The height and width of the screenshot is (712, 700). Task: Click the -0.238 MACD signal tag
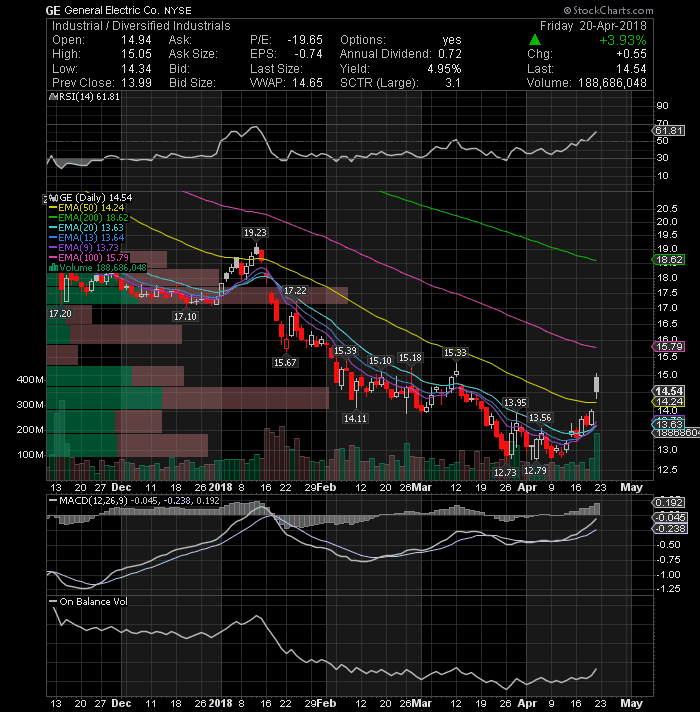click(x=670, y=529)
